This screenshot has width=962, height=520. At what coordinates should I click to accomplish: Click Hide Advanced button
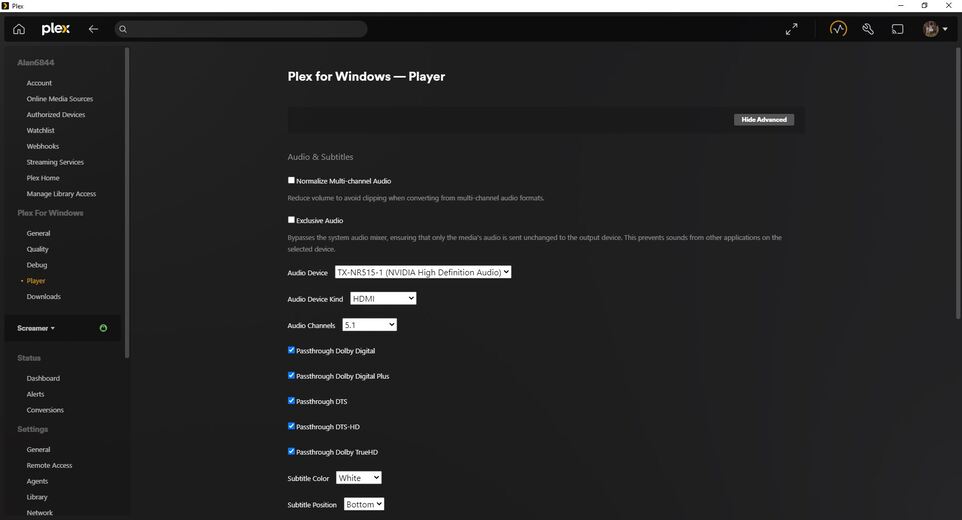pyautogui.click(x=764, y=120)
